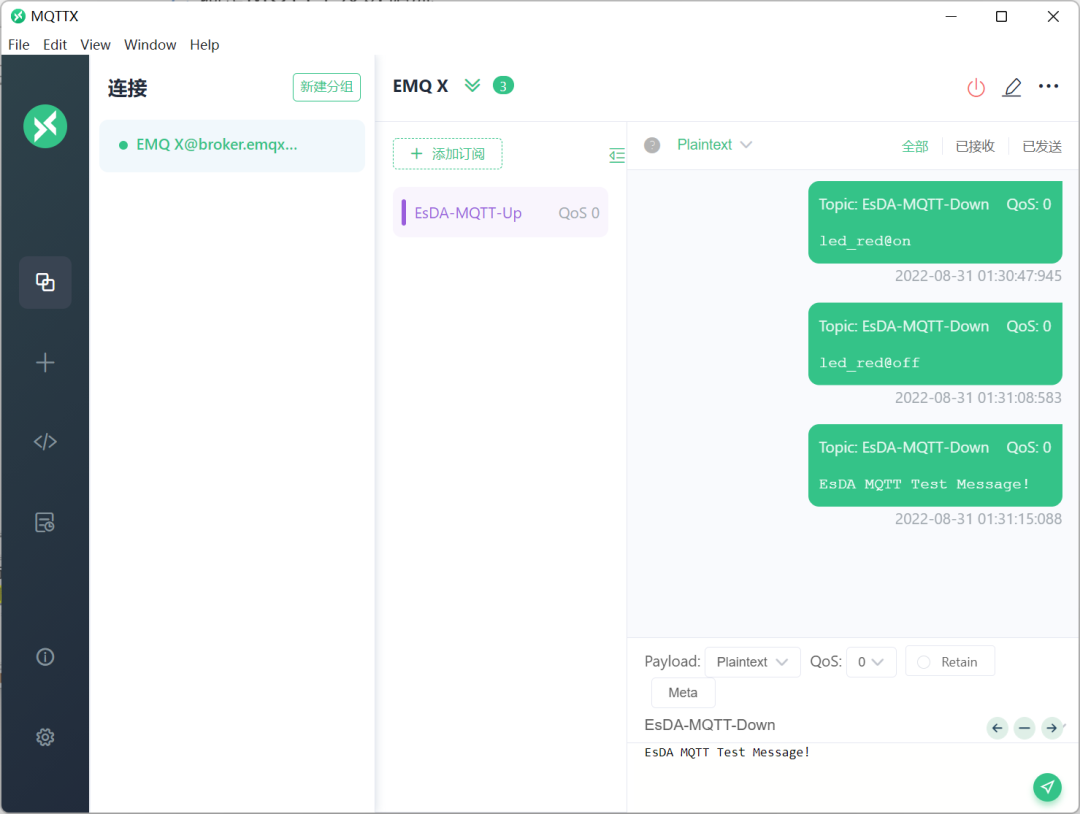Viewport: 1080px width, 814px height.
Task: Open the File menu
Action: tap(19, 45)
